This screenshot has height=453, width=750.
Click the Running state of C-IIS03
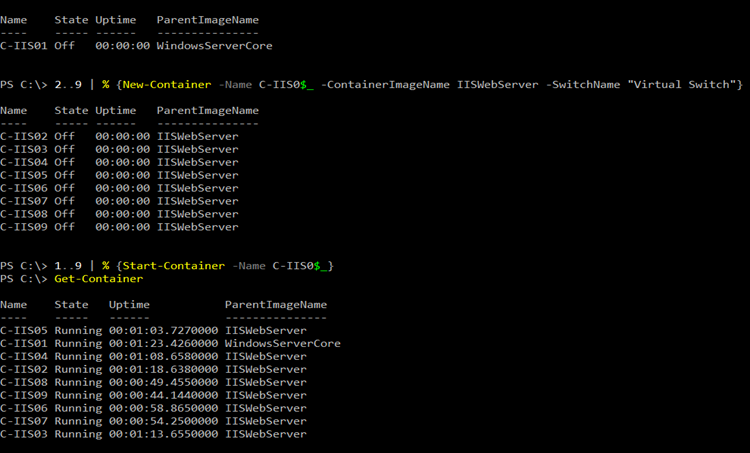pyautogui.click(x=78, y=434)
